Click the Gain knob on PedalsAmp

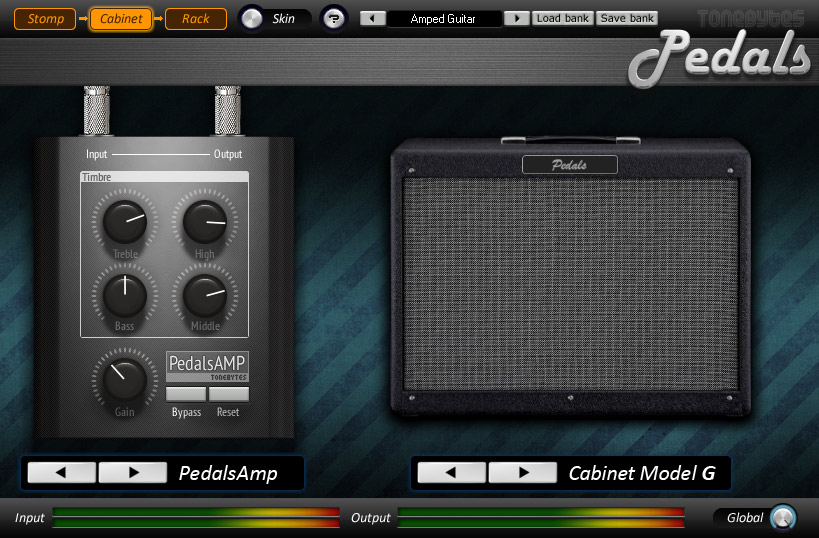tap(125, 379)
